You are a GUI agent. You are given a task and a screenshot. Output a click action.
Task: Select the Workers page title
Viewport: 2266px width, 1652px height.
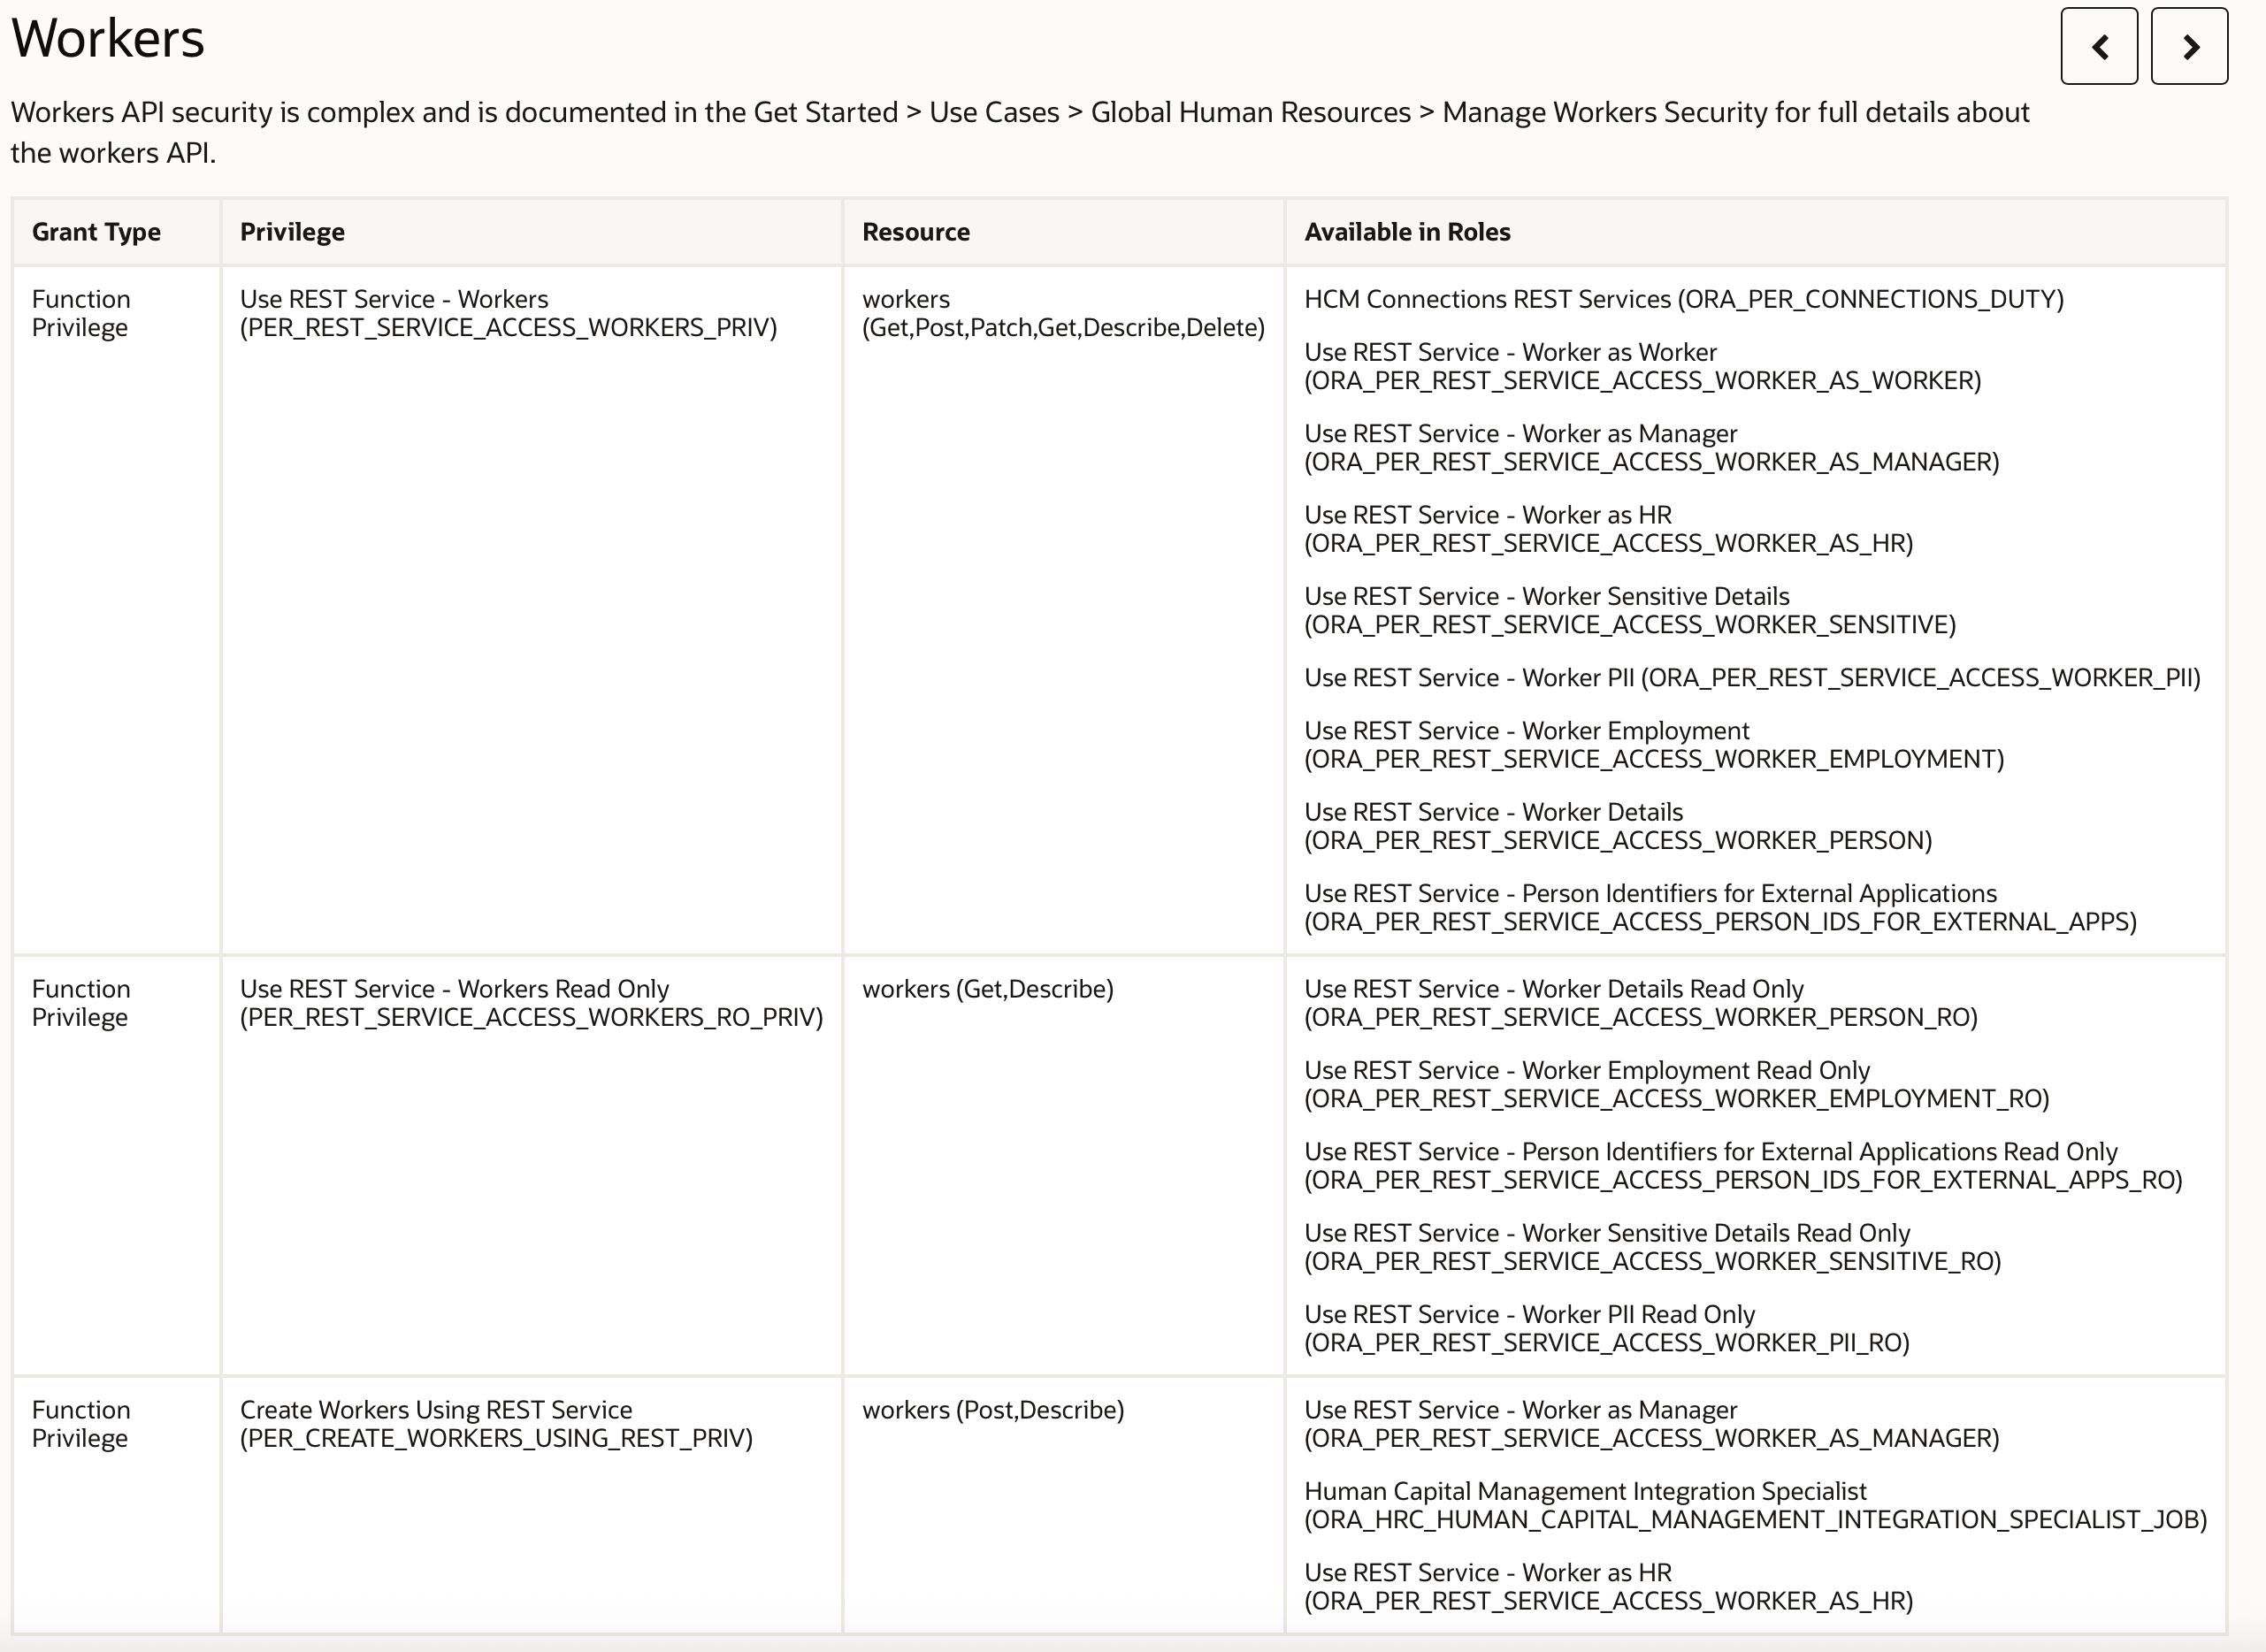tap(106, 38)
